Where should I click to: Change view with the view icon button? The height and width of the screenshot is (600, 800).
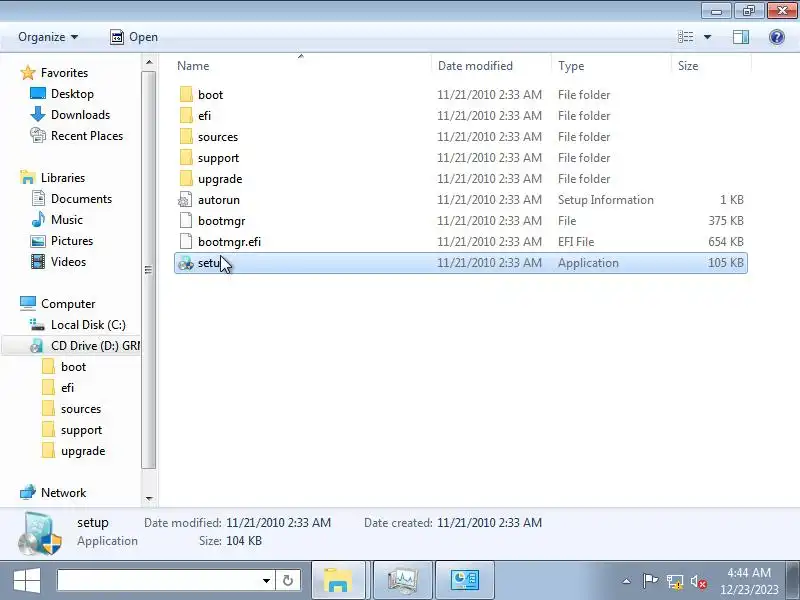[x=685, y=37]
